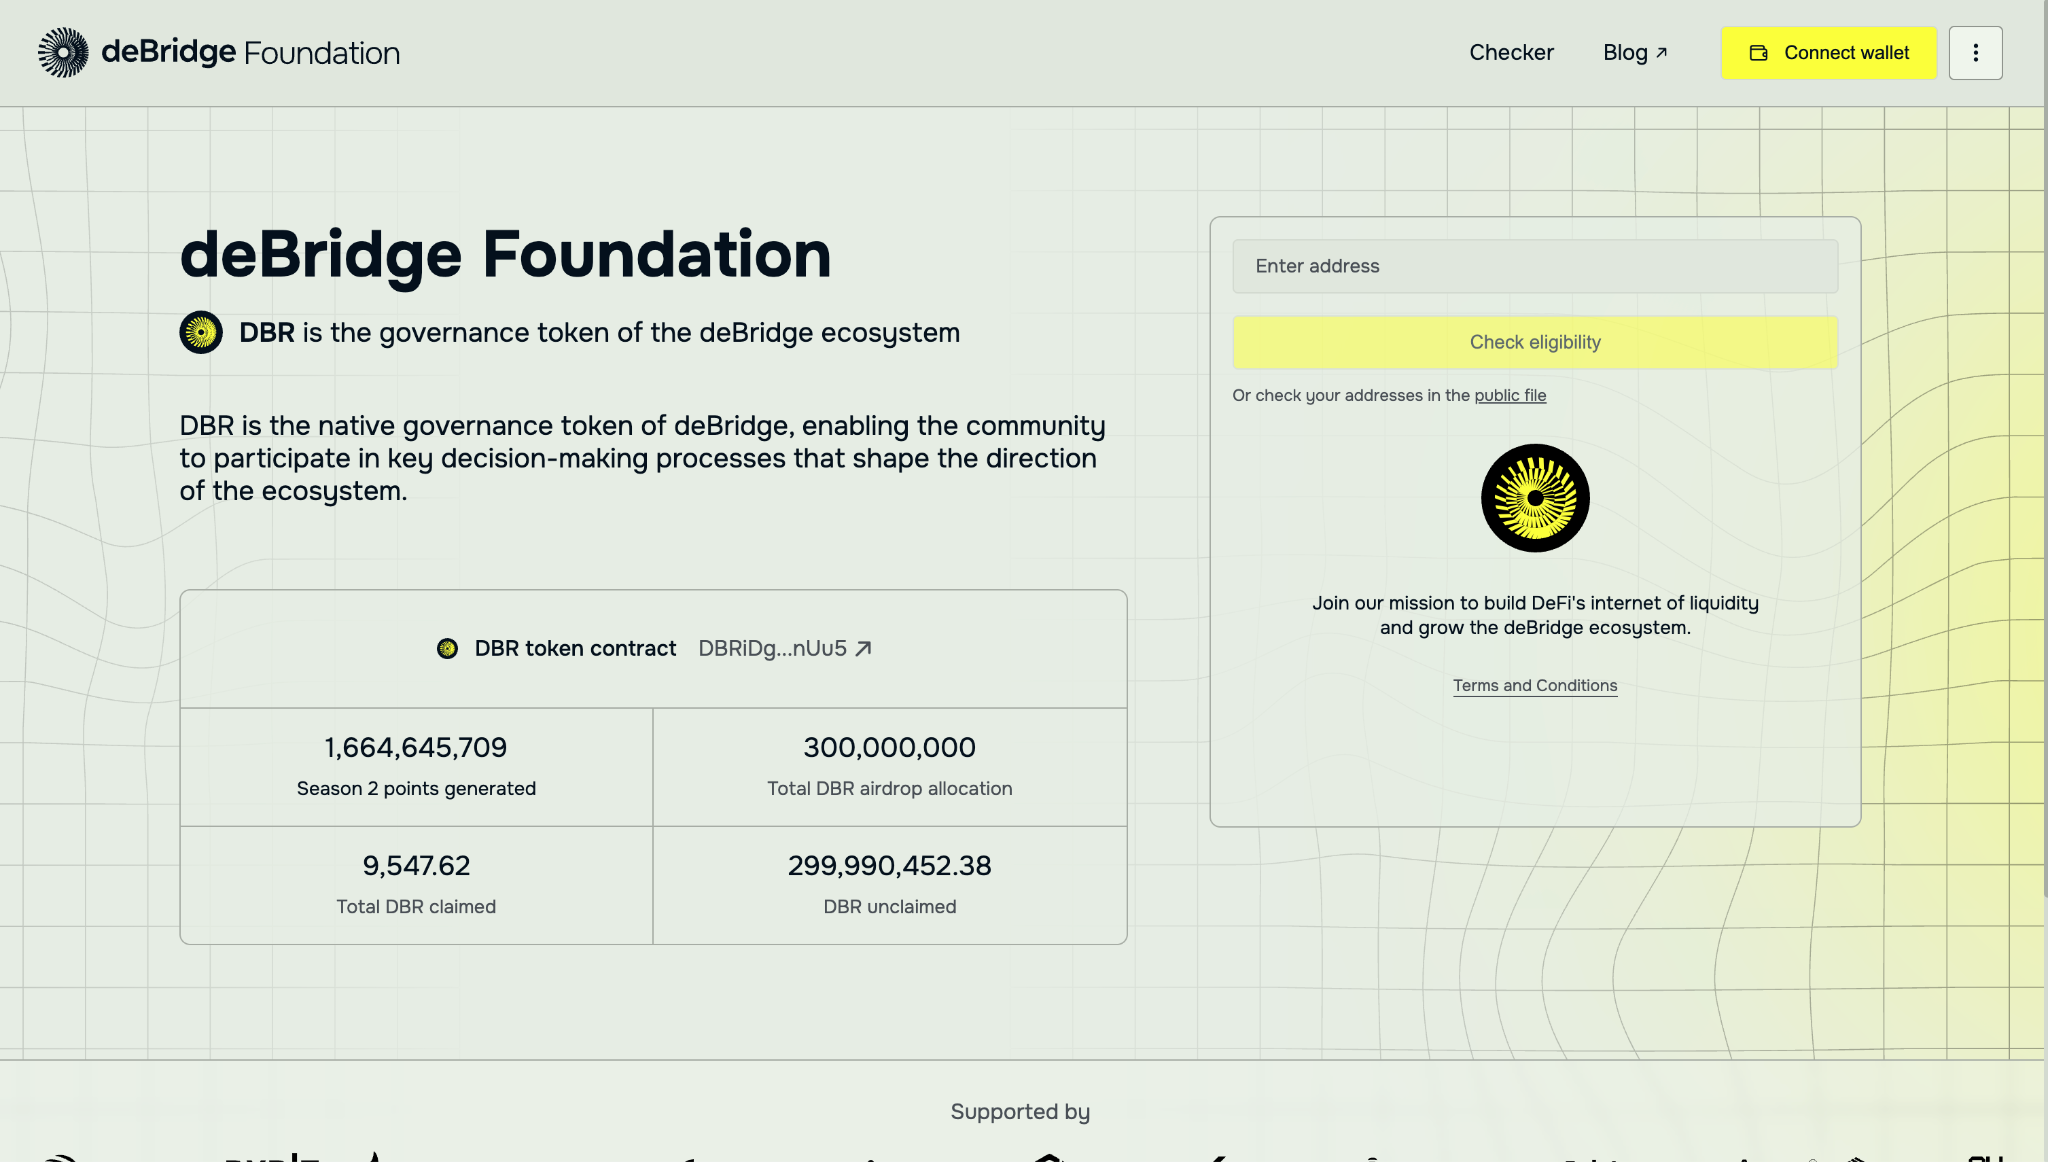Image resolution: width=2048 pixels, height=1162 pixels.
Task: Click the Total DBR claimed value
Action: point(416,866)
